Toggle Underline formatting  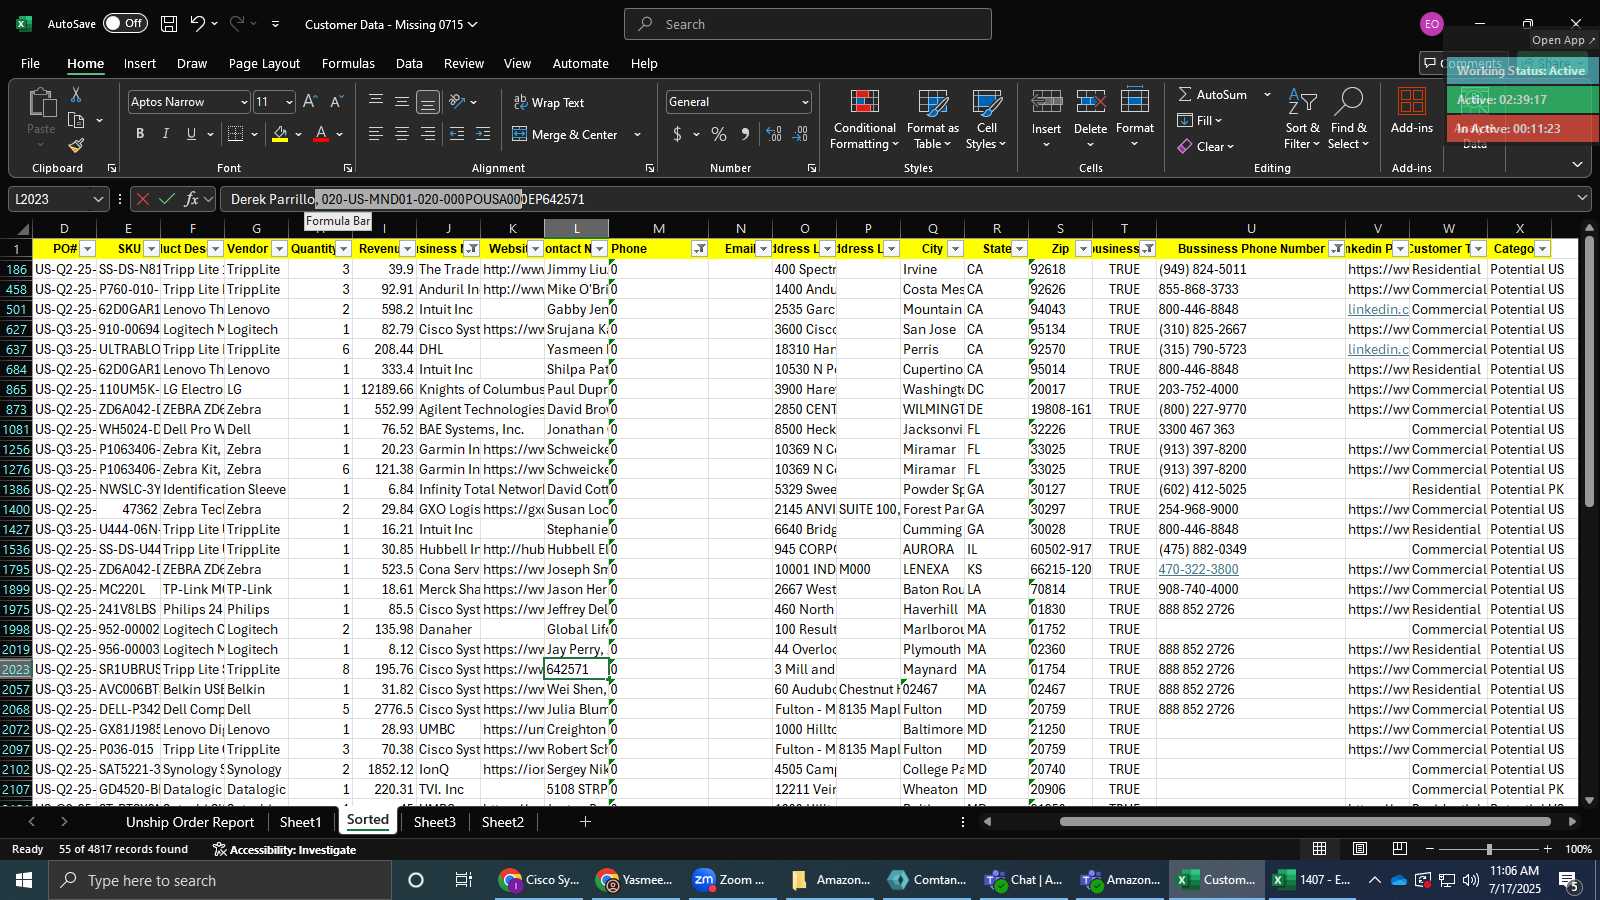tap(191, 134)
